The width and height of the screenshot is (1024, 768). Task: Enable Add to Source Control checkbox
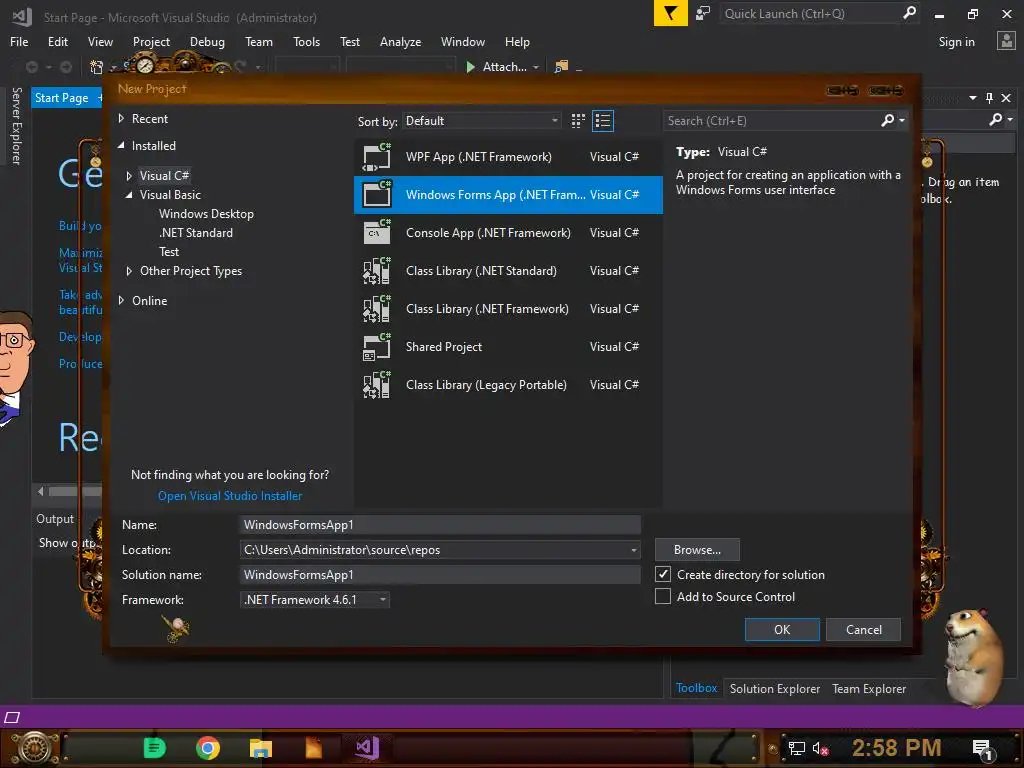pos(663,596)
